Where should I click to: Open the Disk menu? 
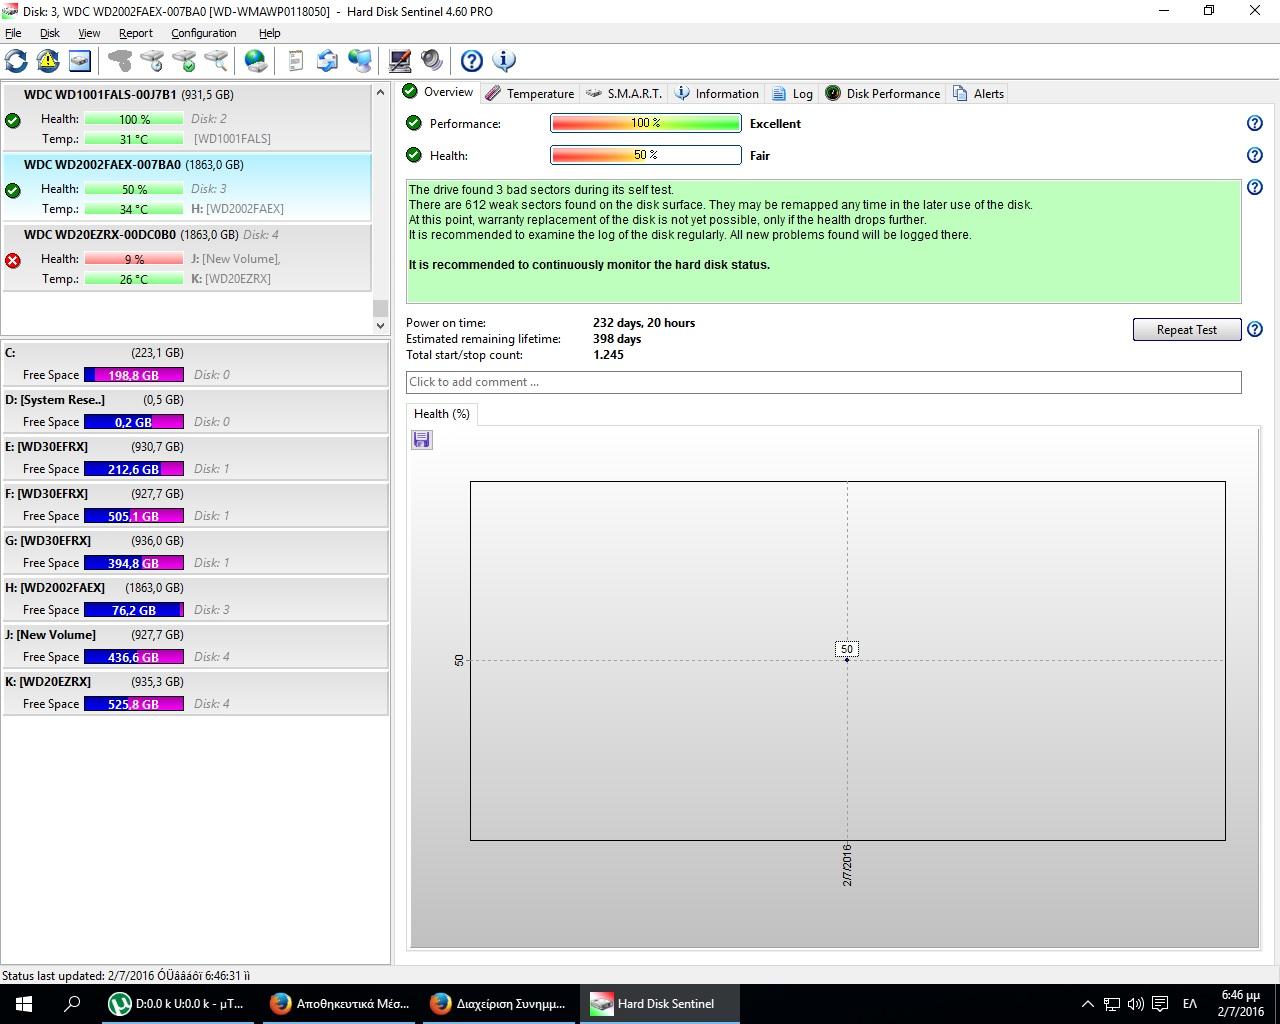point(49,33)
